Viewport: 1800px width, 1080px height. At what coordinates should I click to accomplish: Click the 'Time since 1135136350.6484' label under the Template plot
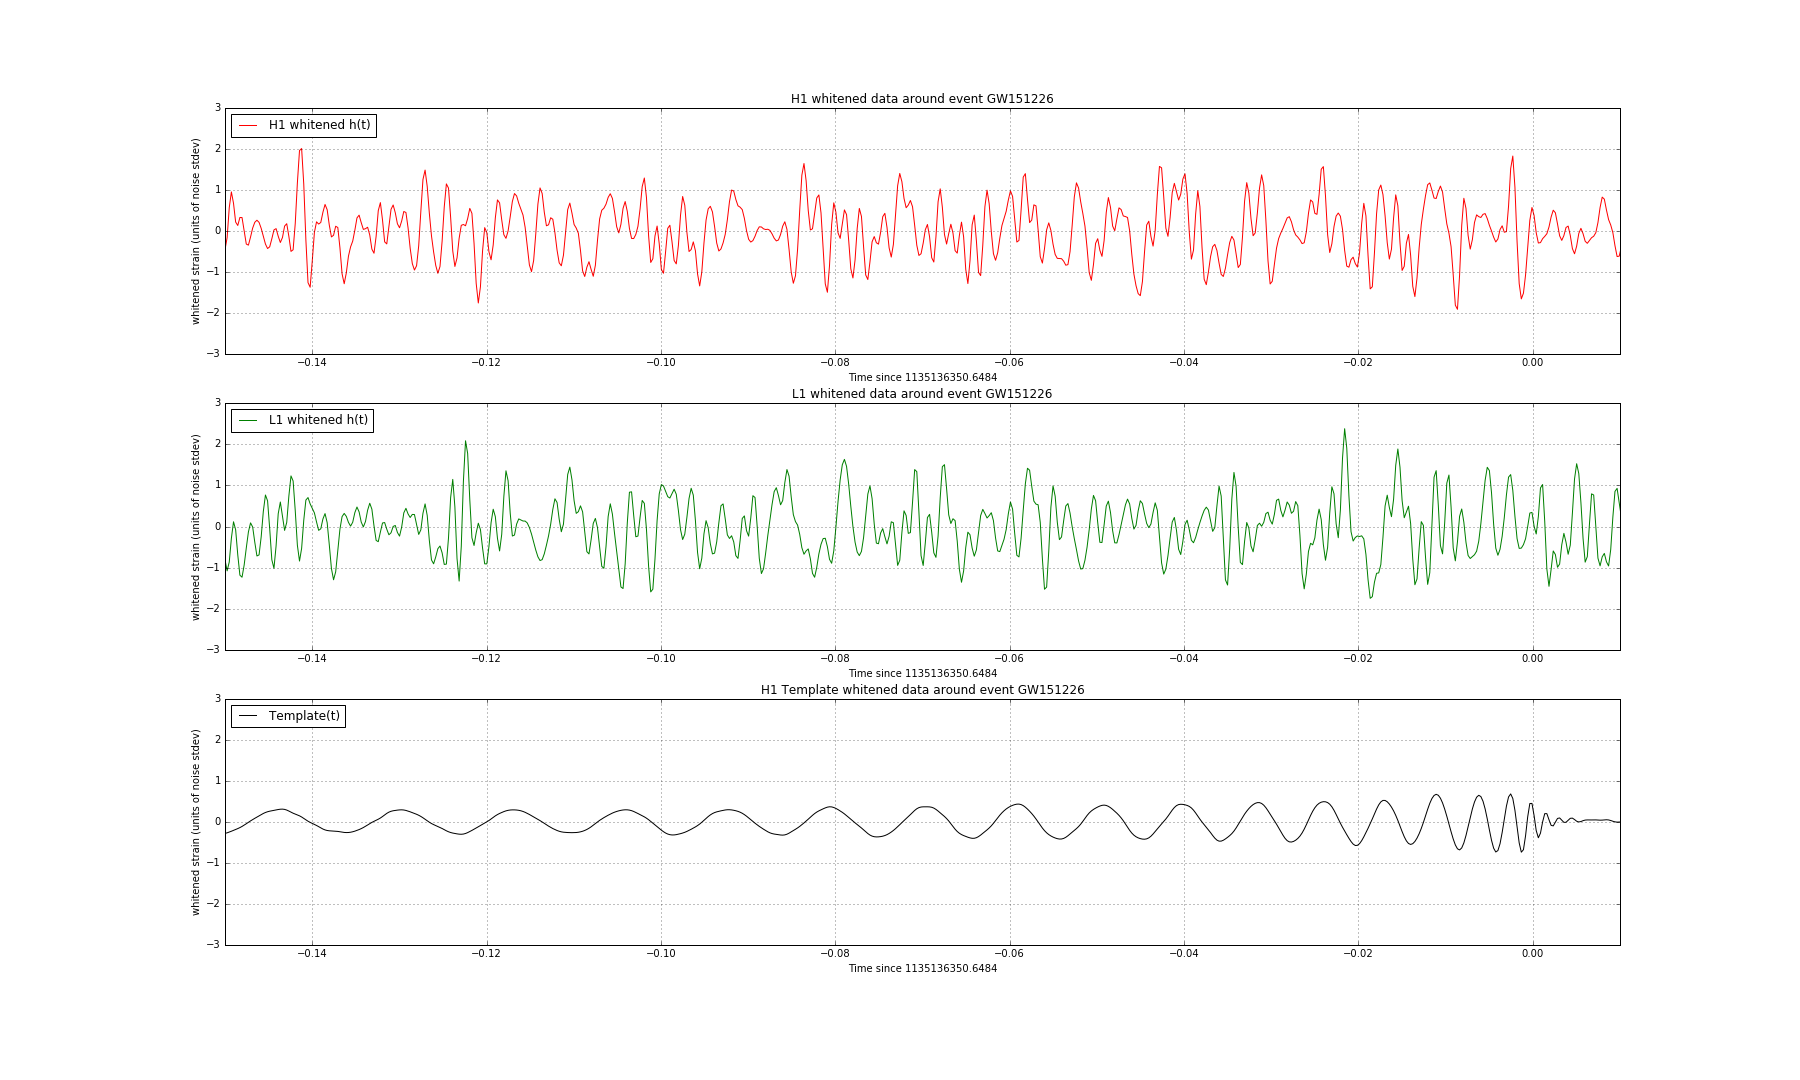[922, 968]
